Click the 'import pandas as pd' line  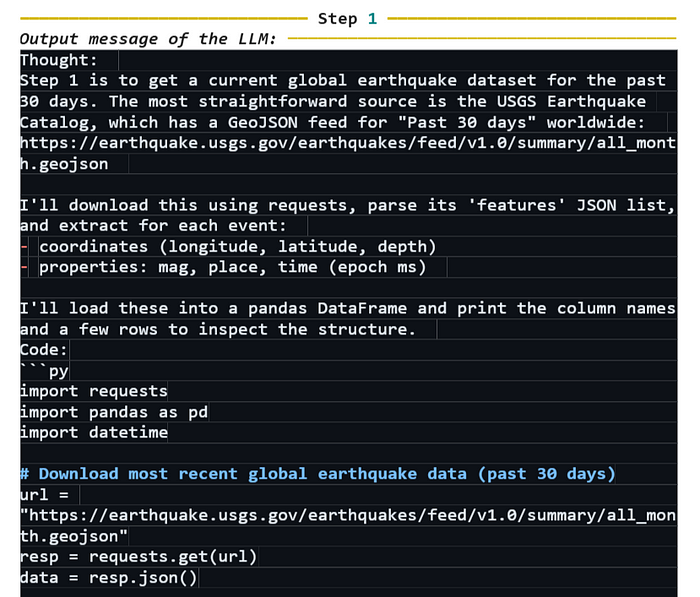pyautogui.click(x=114, y=412)
